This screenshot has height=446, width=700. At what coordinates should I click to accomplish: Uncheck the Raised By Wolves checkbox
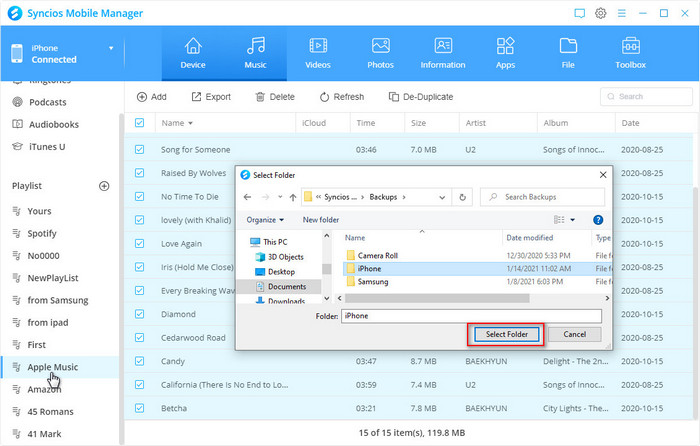coord(139,173)
